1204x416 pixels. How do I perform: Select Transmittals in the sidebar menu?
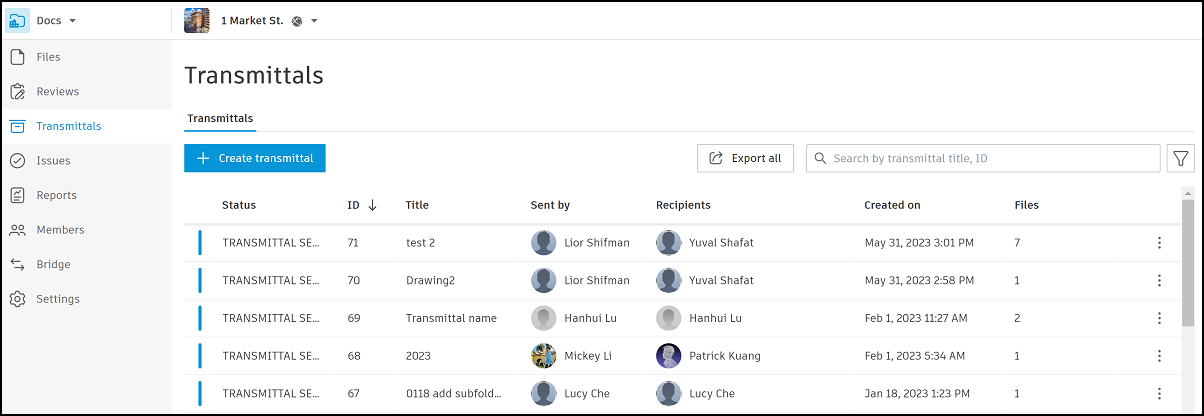(68, 126)
